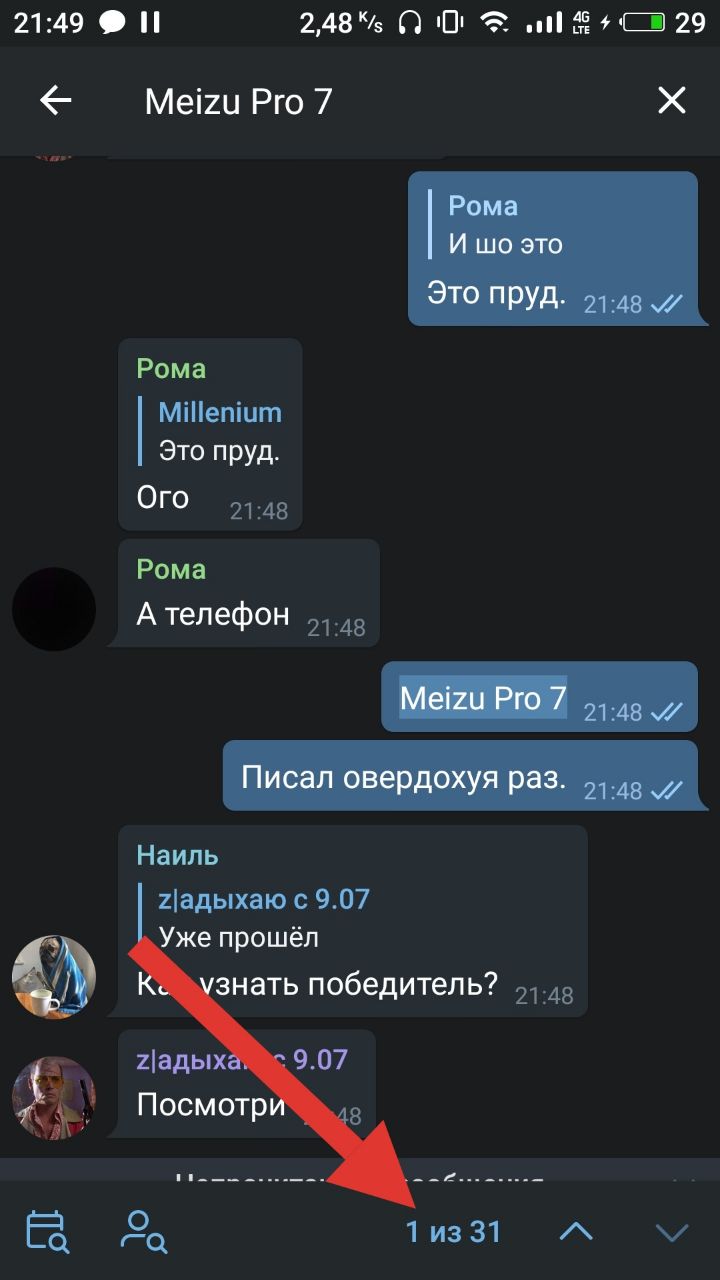
Task: Open z|адыхаю с 9.07 user avatar
Action: 54,1097
